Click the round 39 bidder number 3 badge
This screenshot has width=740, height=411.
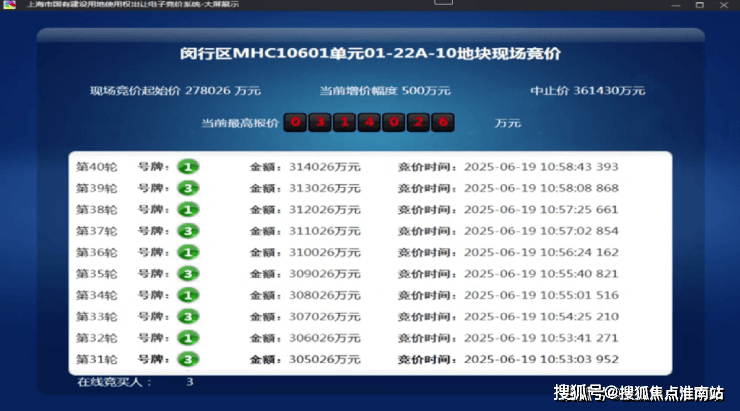(188, 188)
